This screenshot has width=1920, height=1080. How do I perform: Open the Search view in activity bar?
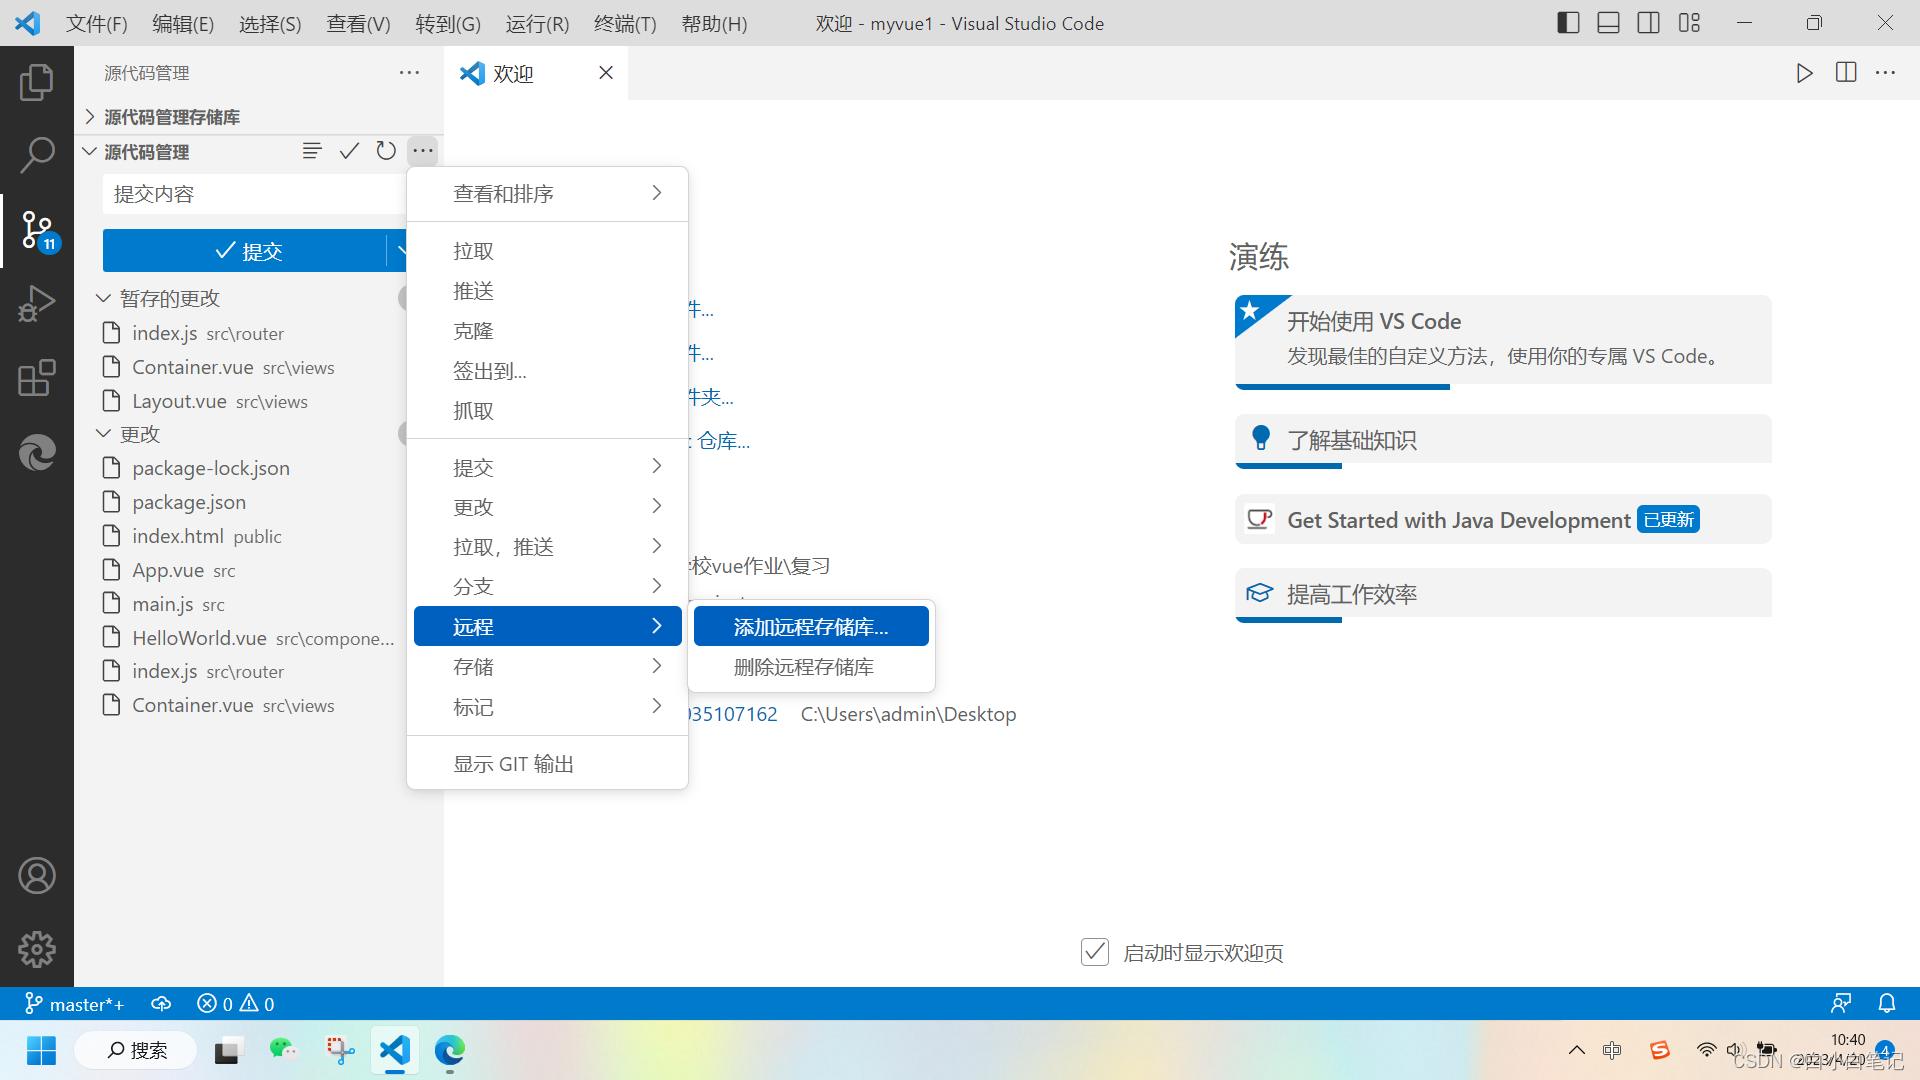(x=37, y=155)
